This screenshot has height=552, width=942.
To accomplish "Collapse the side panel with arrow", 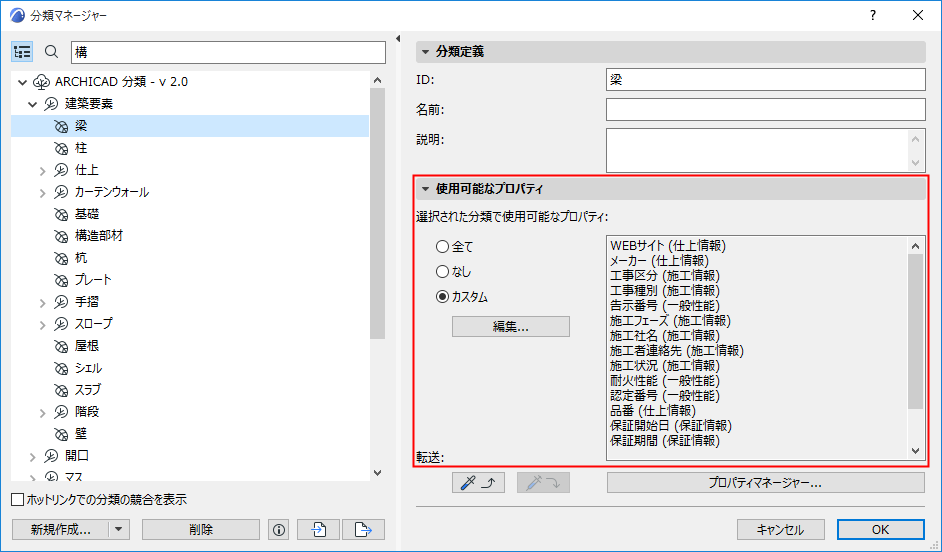I will point(398,38).
